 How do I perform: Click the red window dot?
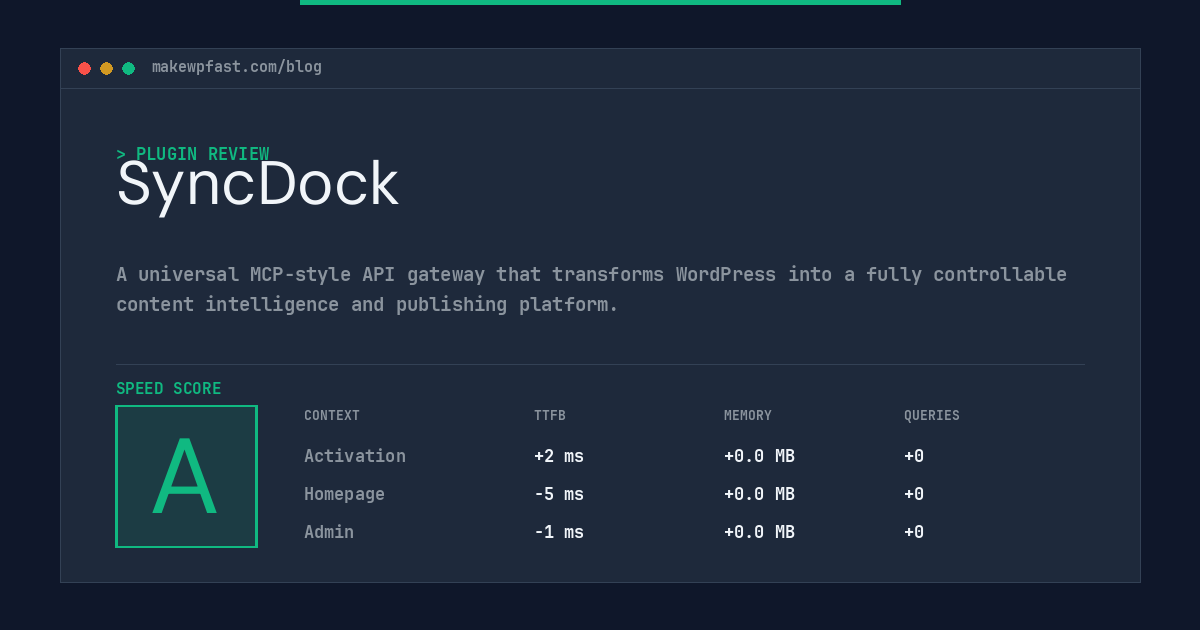[x=84, y=68]
